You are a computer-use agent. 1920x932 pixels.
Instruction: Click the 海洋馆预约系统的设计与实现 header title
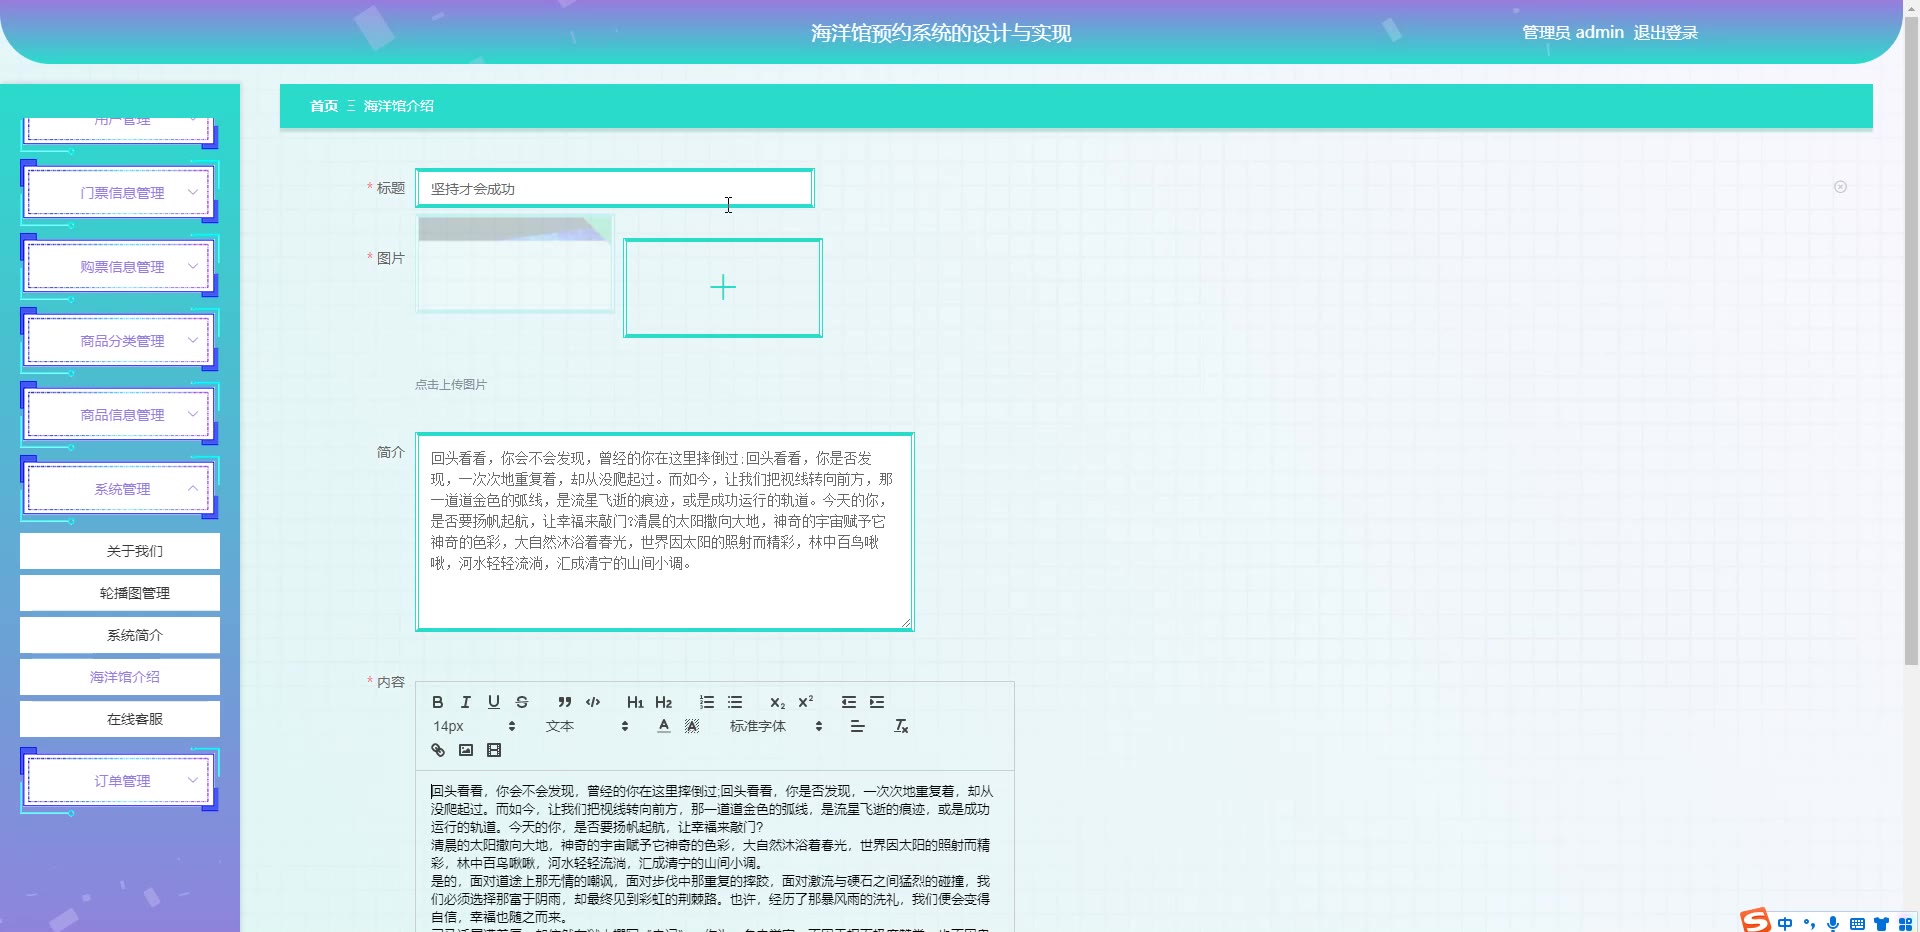[x=941, y=34]
